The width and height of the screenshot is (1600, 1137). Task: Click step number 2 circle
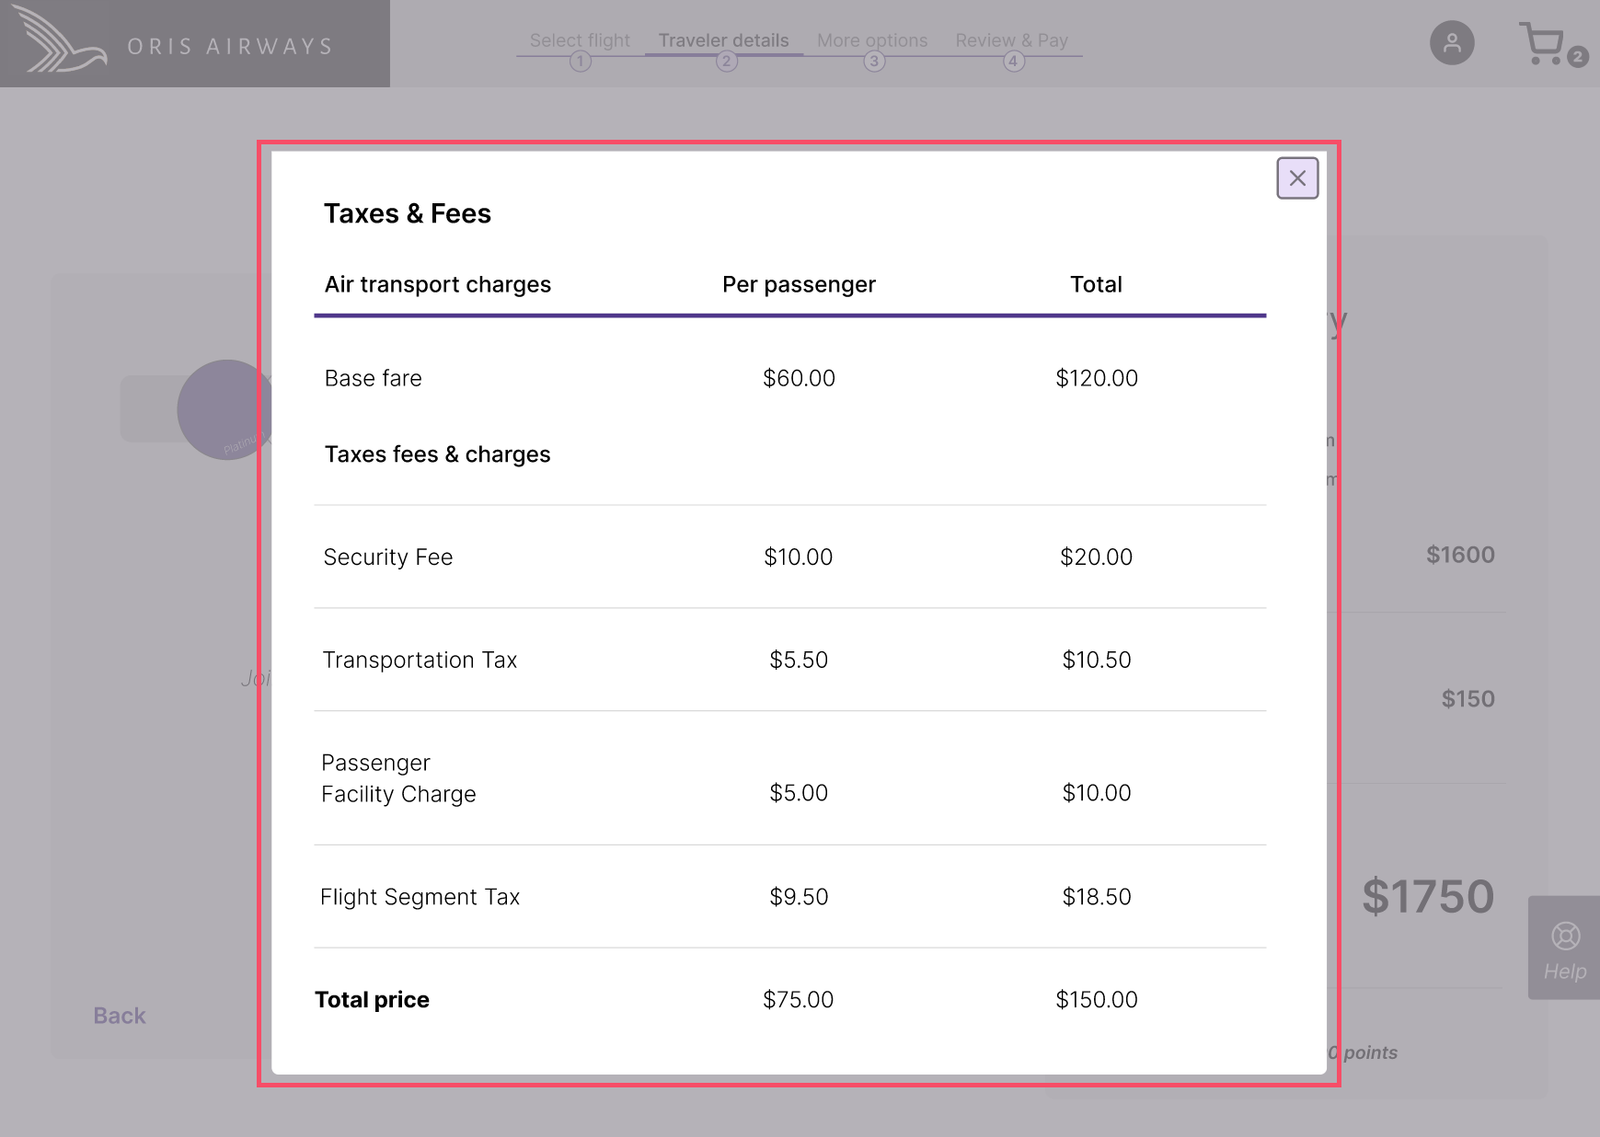[727, 61]
